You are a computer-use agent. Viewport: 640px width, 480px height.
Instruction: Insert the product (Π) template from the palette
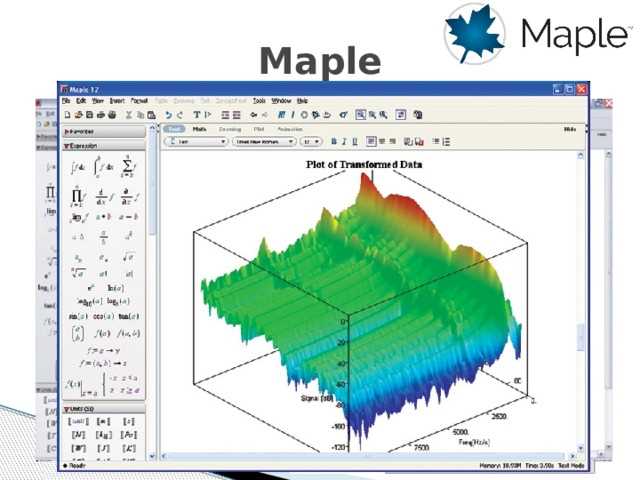(78, 196)
